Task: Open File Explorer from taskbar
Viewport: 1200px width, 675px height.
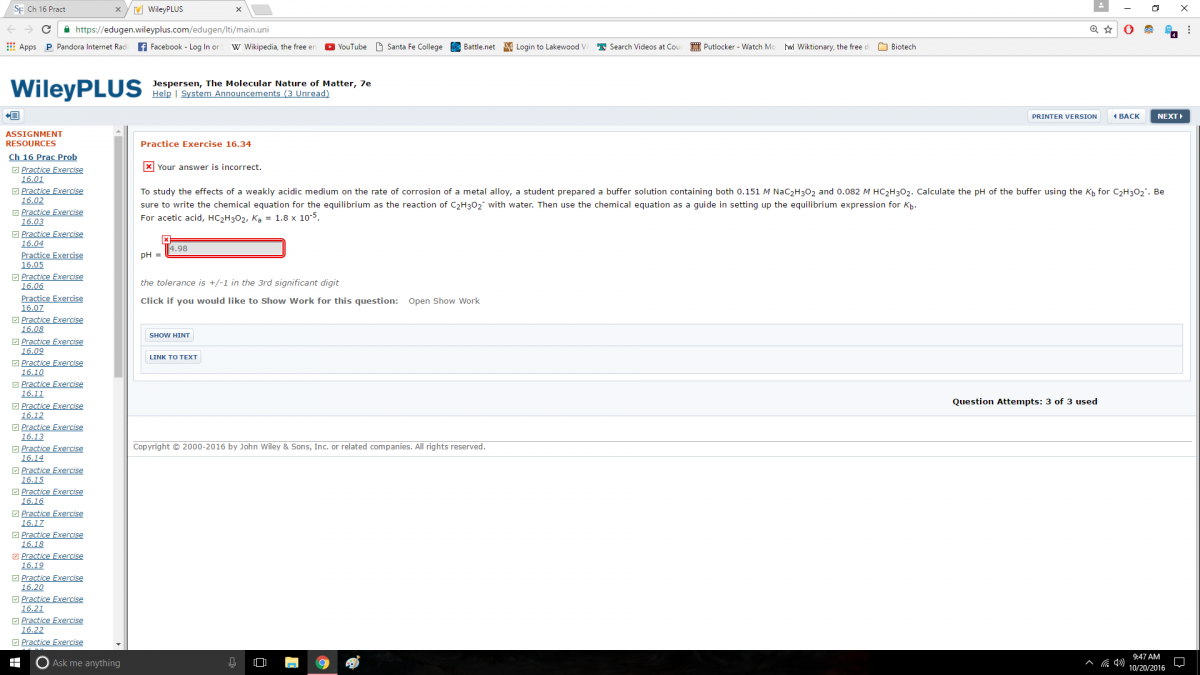Action: pos(291,662)
